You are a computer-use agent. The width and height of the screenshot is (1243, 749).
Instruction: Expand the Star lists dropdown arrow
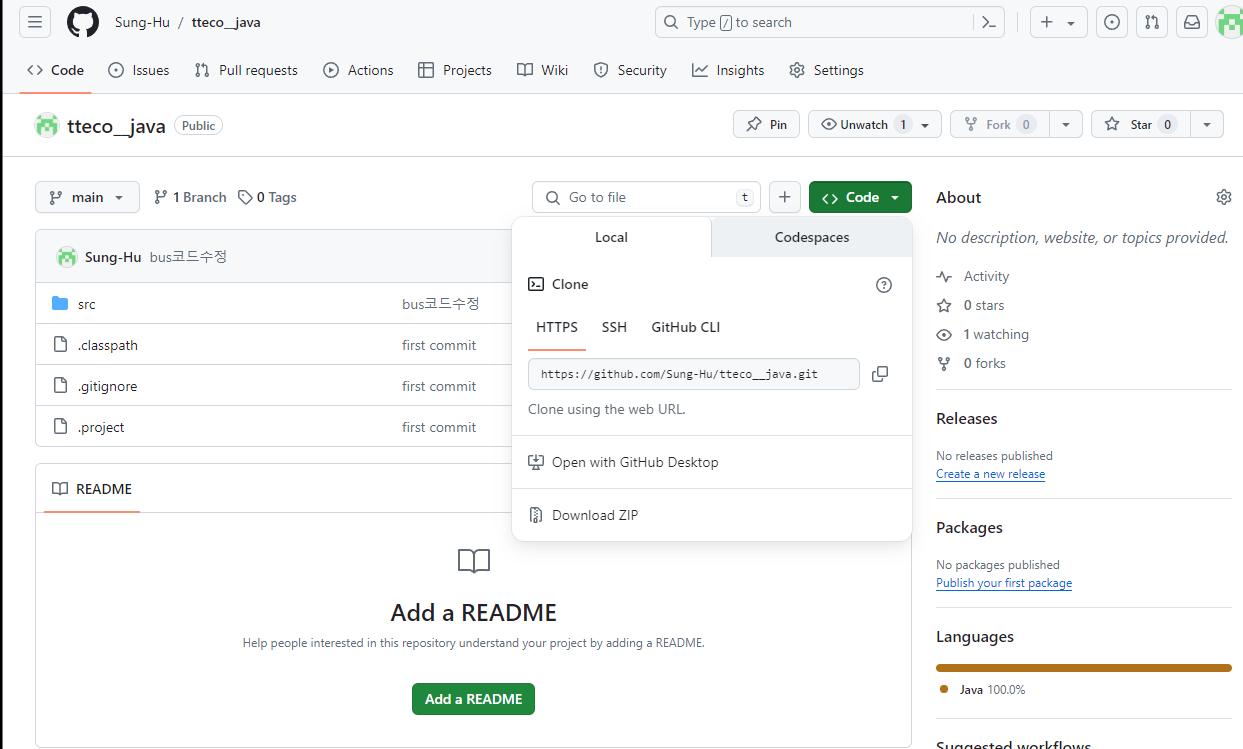[1208, 125]
